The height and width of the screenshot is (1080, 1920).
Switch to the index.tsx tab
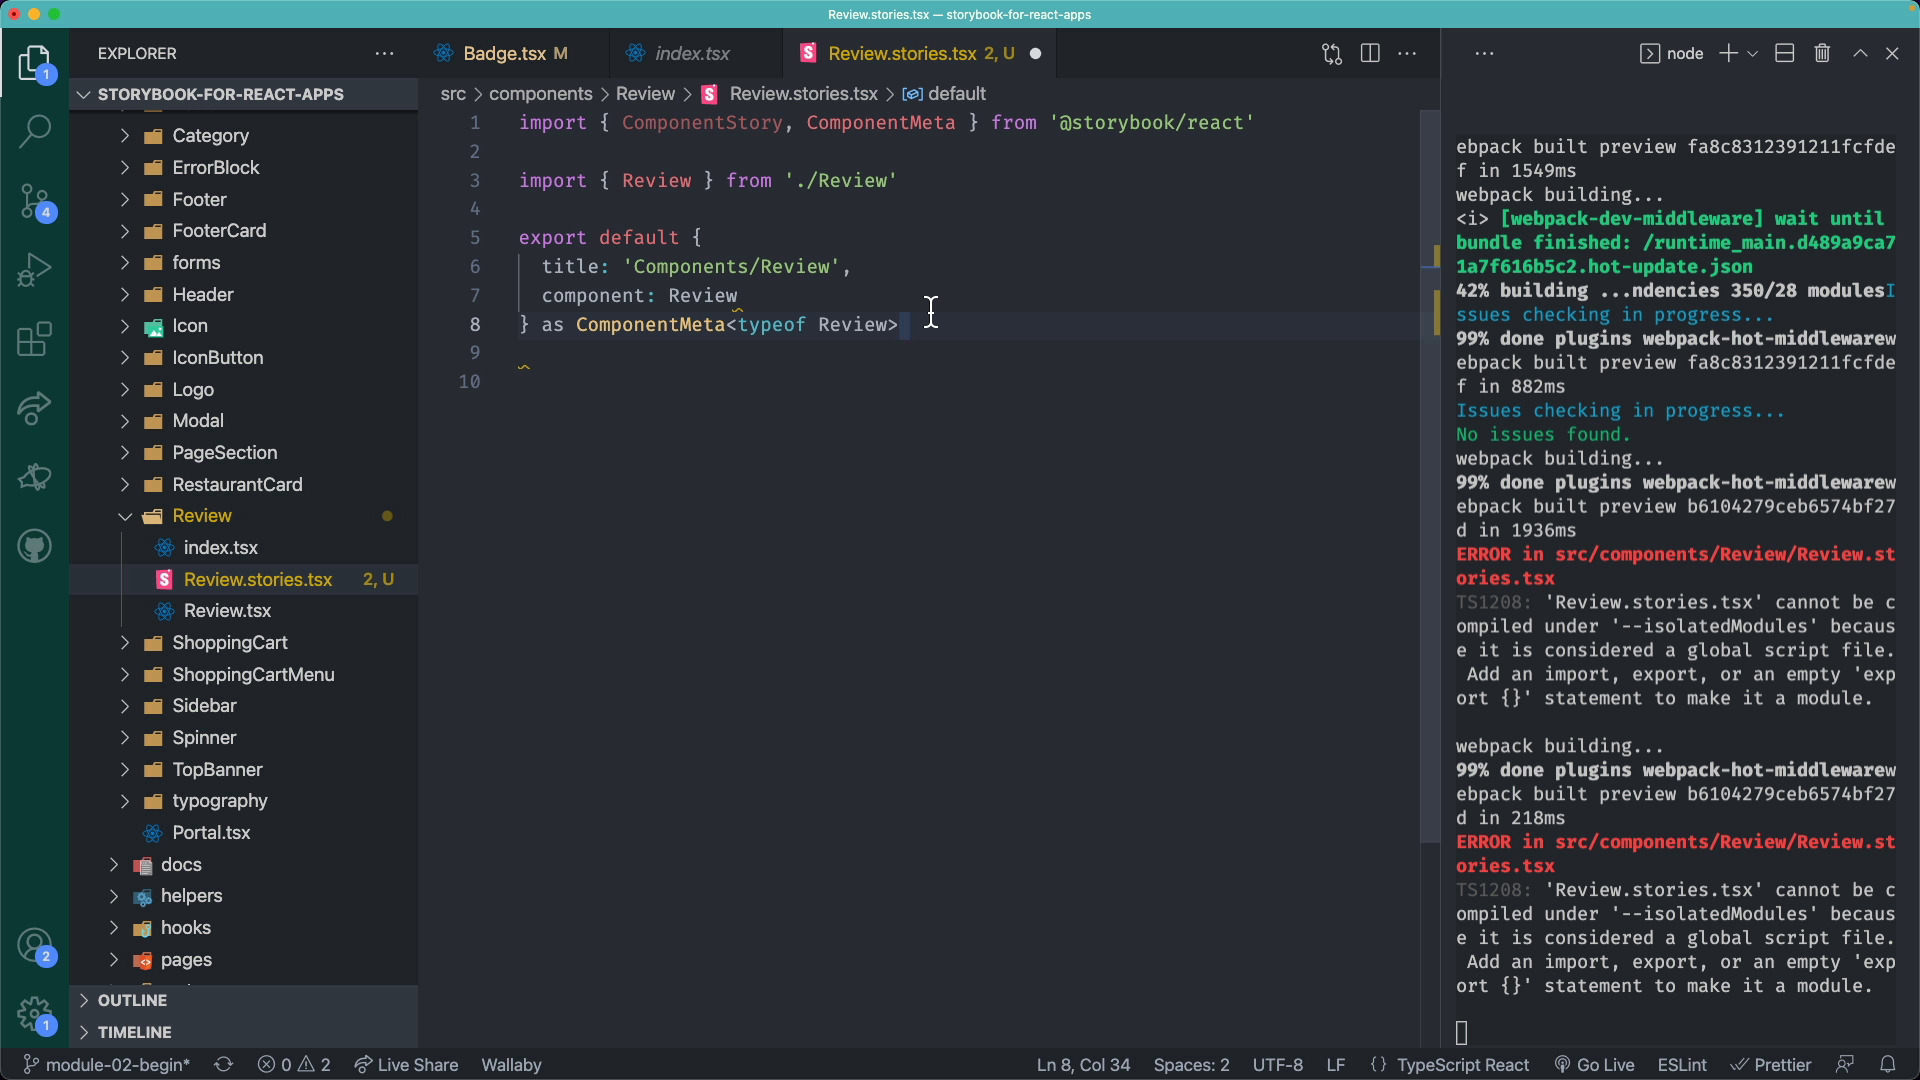pos(692,53)
